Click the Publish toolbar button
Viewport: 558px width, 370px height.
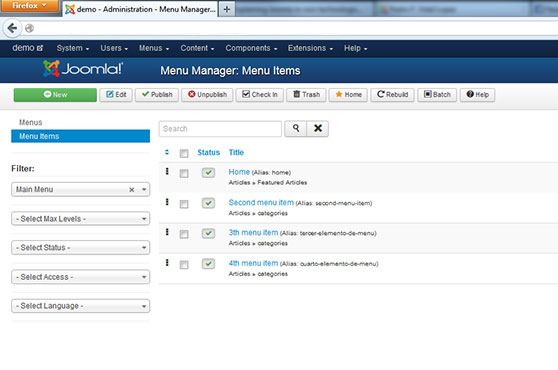(157, 95)
